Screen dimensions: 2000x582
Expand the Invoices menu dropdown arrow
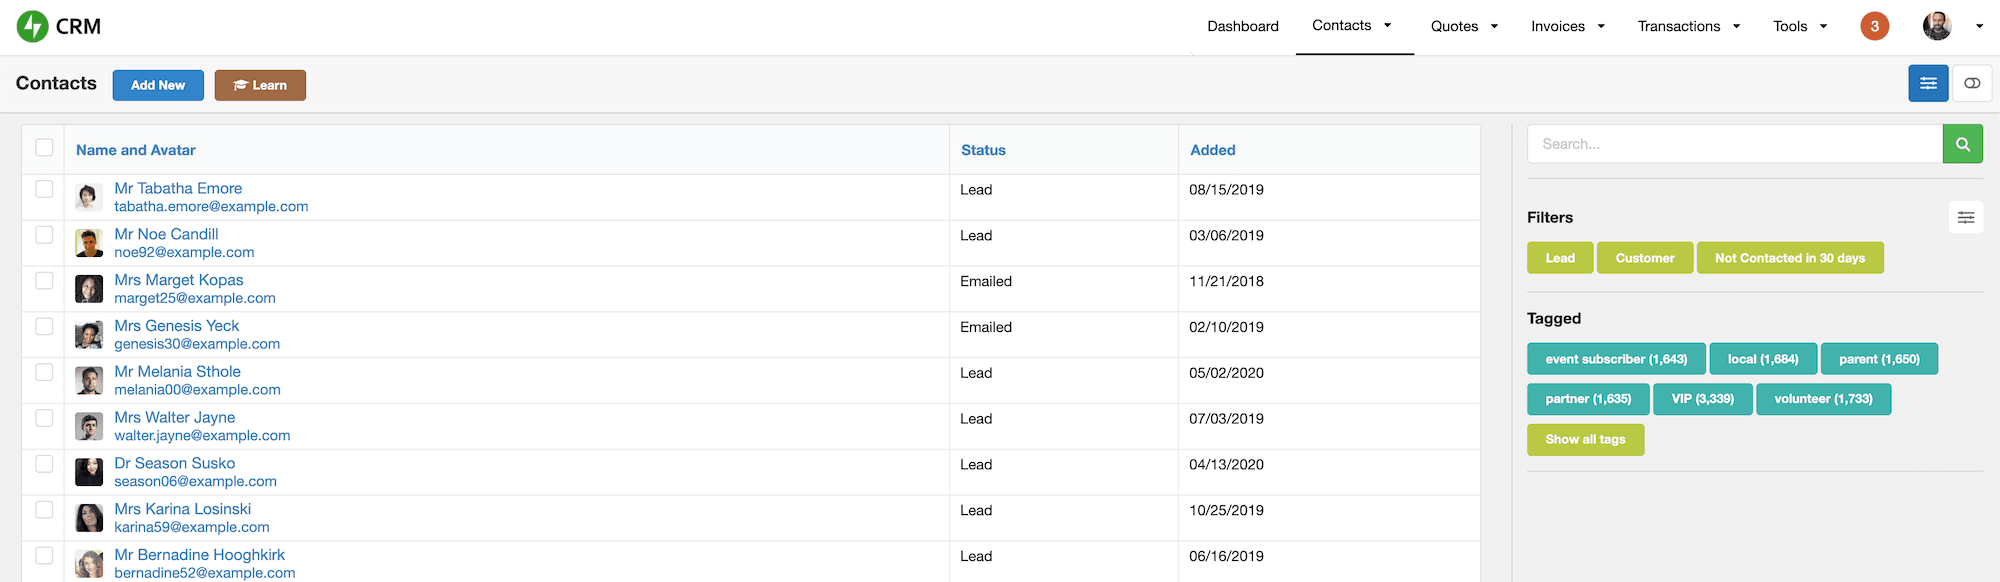click(1601, 27)
